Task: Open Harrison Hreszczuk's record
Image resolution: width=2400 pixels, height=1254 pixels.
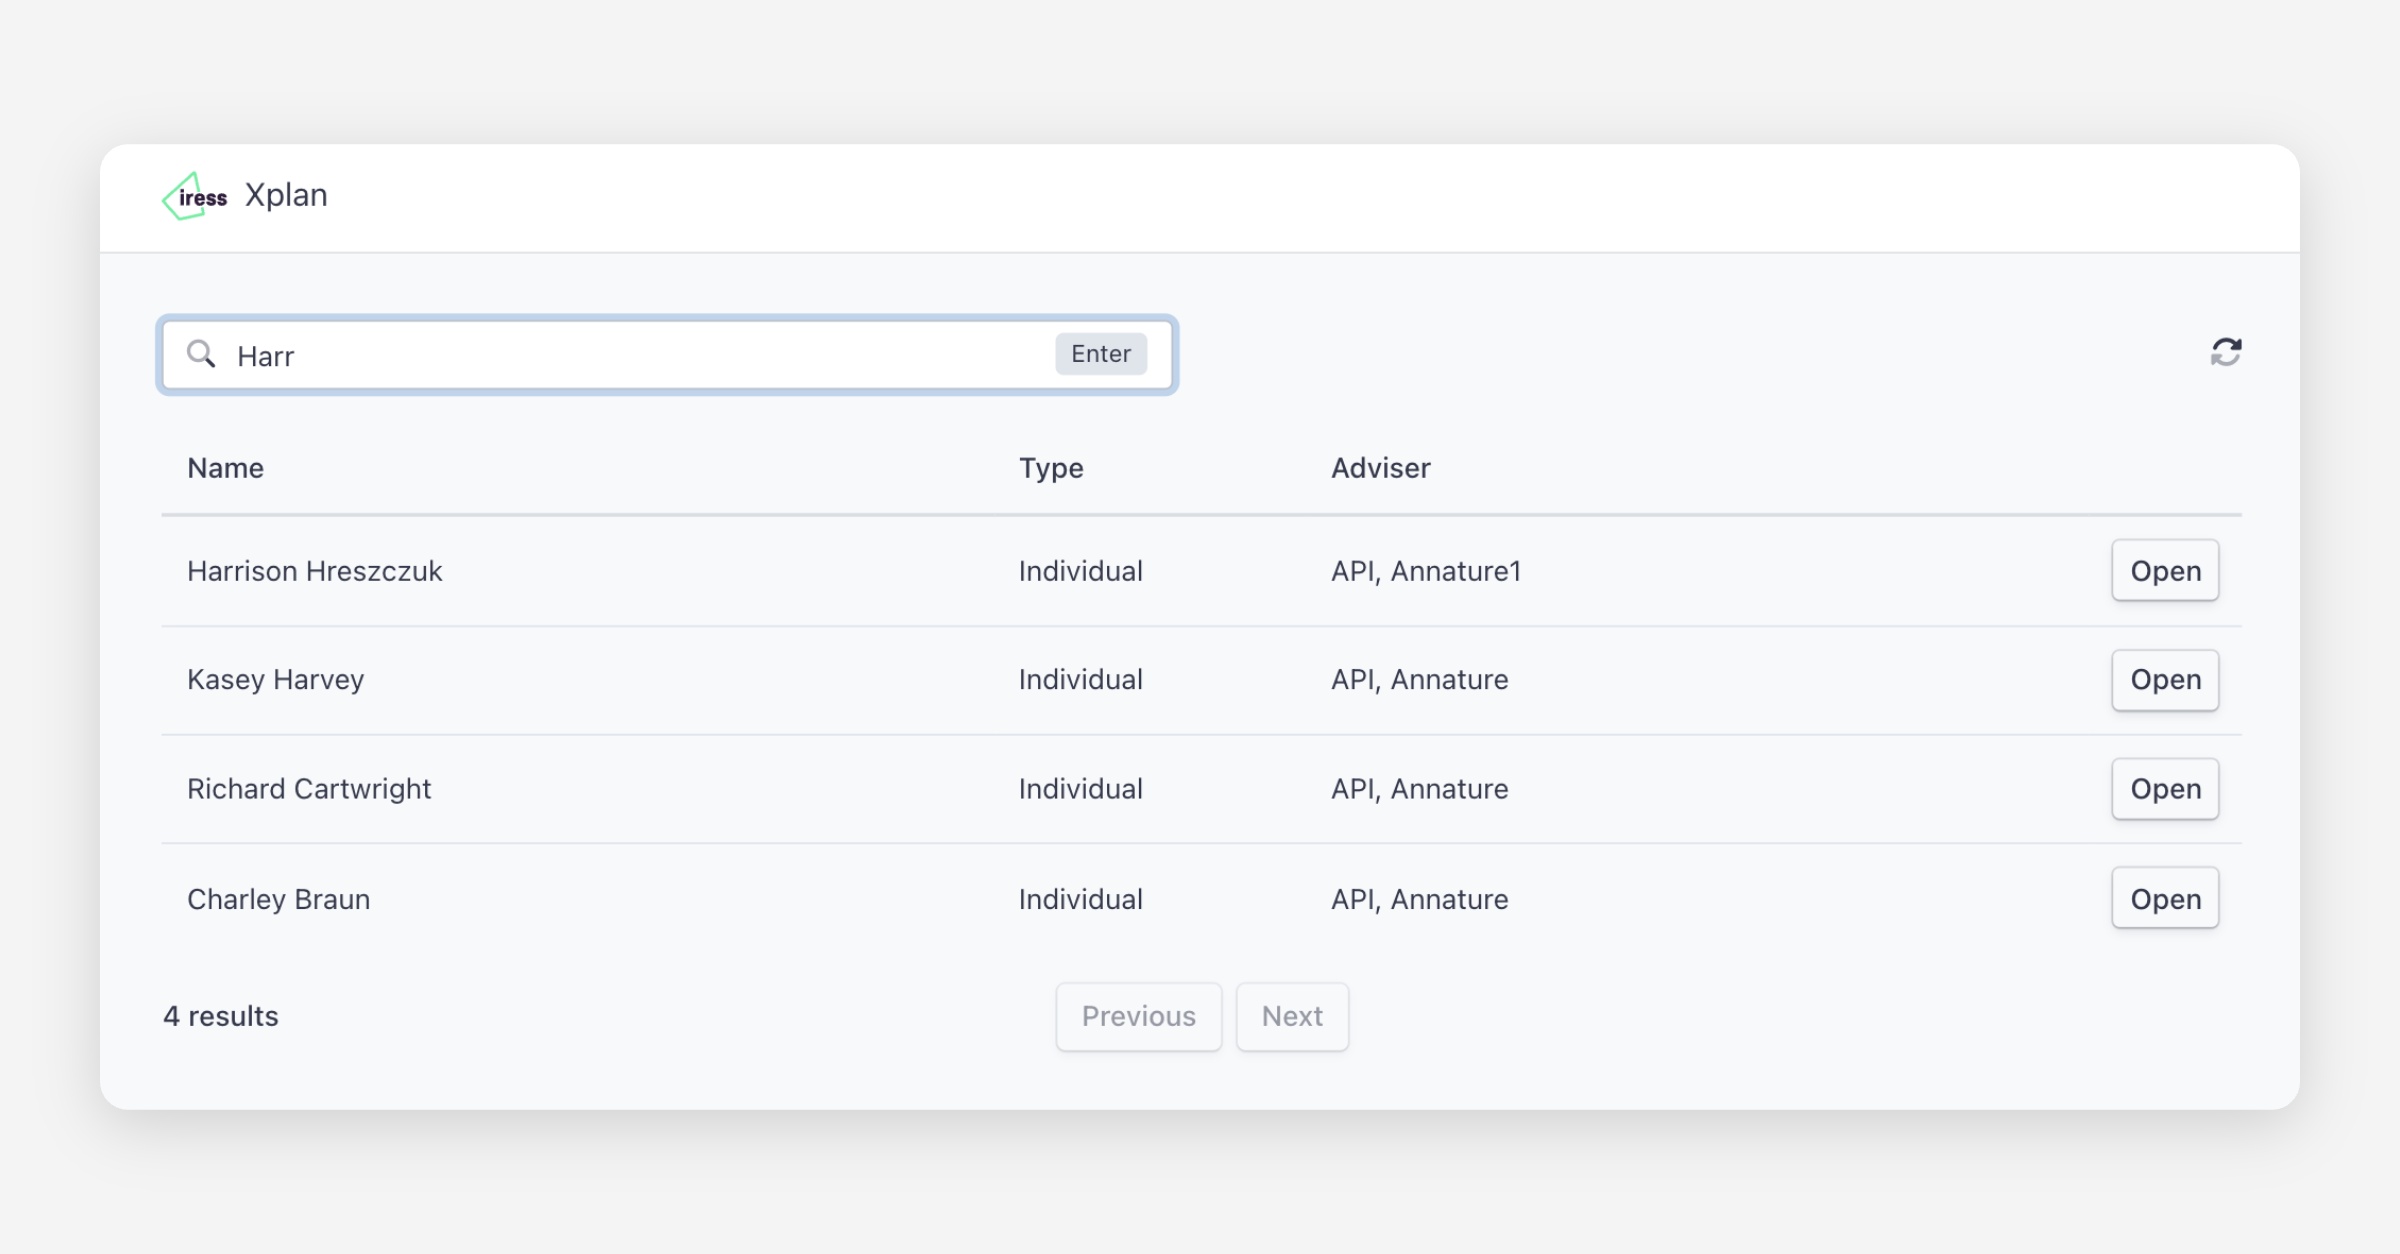Action: [x=2164, y=571]
